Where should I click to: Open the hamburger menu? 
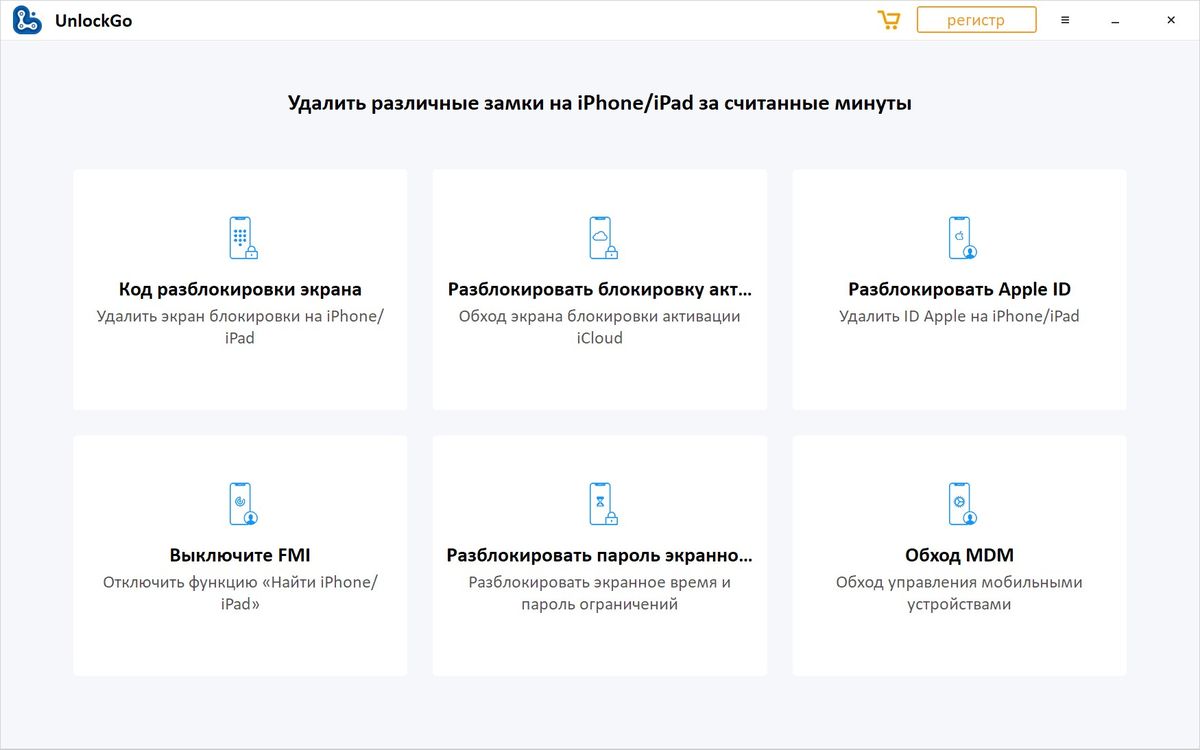(1065, 19)
